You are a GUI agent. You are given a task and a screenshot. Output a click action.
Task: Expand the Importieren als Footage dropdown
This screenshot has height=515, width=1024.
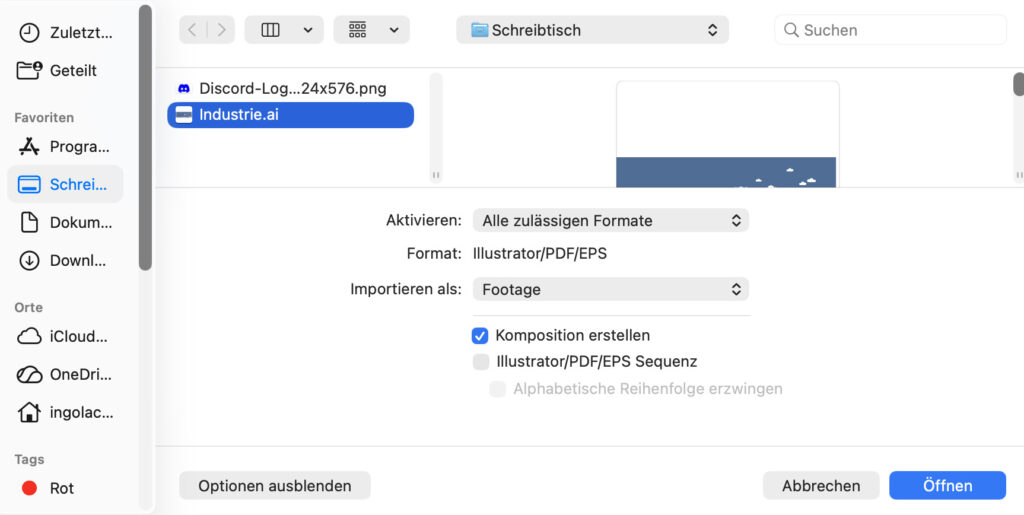pos(610,290)
